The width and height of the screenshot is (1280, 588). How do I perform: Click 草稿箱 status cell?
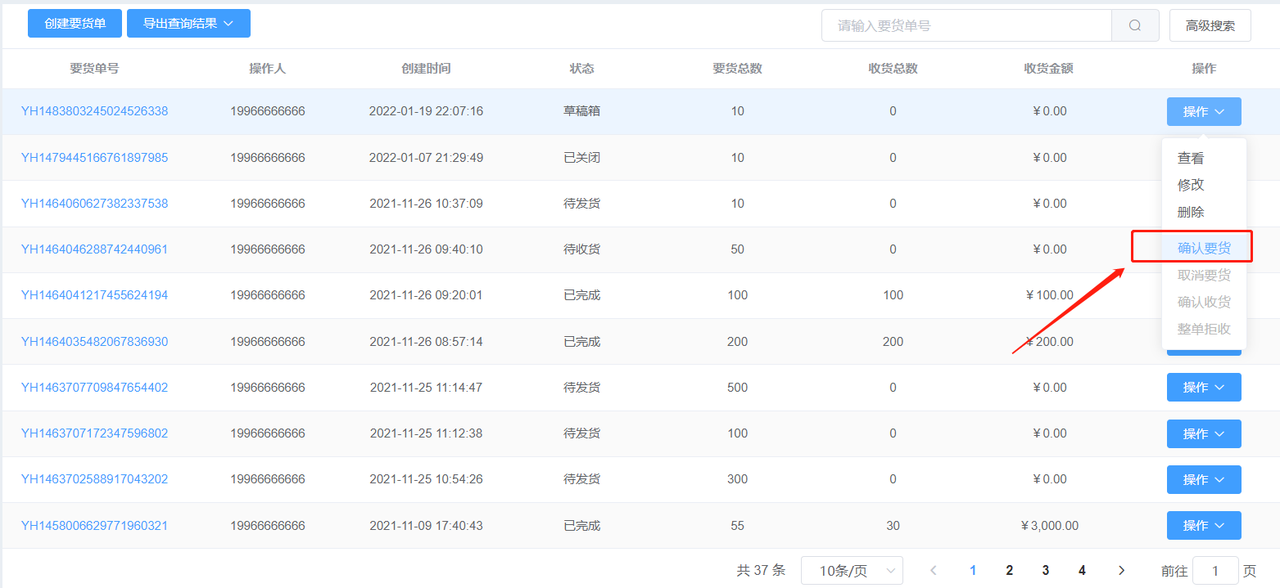pos(582,111)
